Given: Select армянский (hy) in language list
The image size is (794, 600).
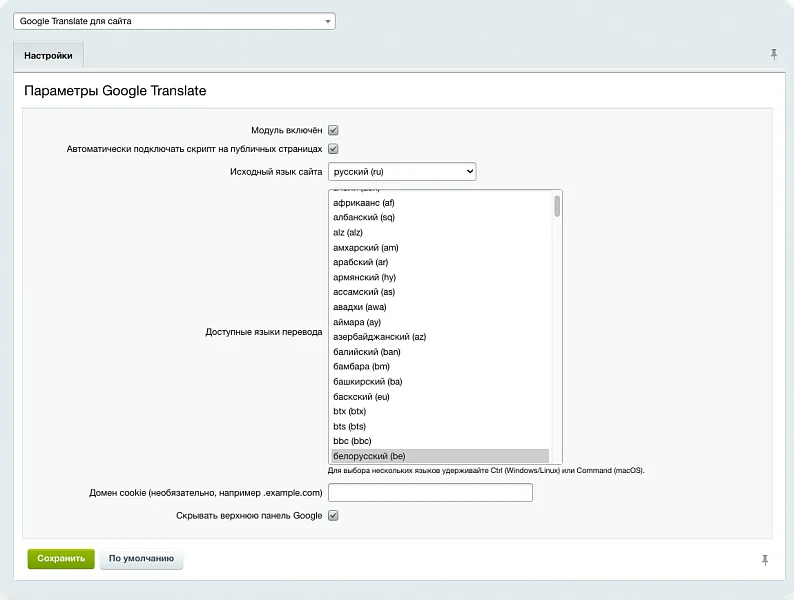Looking at the screenshot, I should (x=440, y=277).
